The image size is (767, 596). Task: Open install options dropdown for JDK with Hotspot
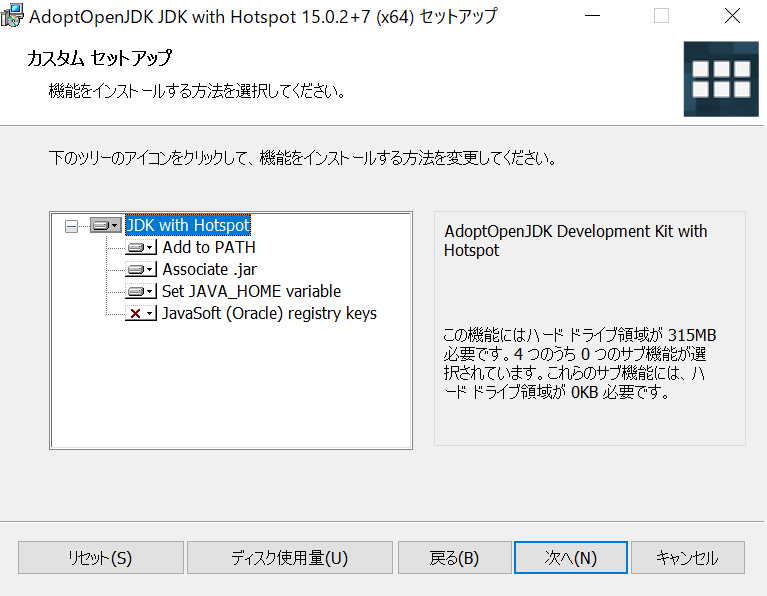point(106,226)
